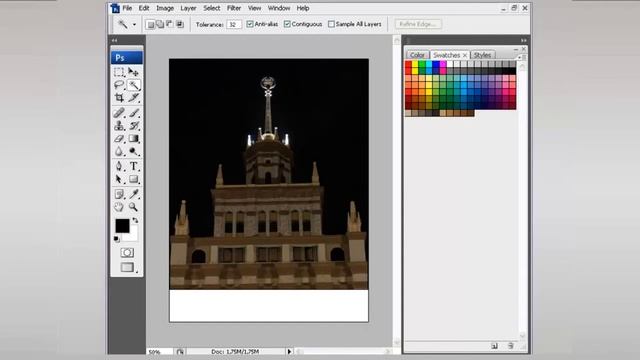Select the Slice tool
The width and height of the screenshot is (640, 360).
(133, 98)
